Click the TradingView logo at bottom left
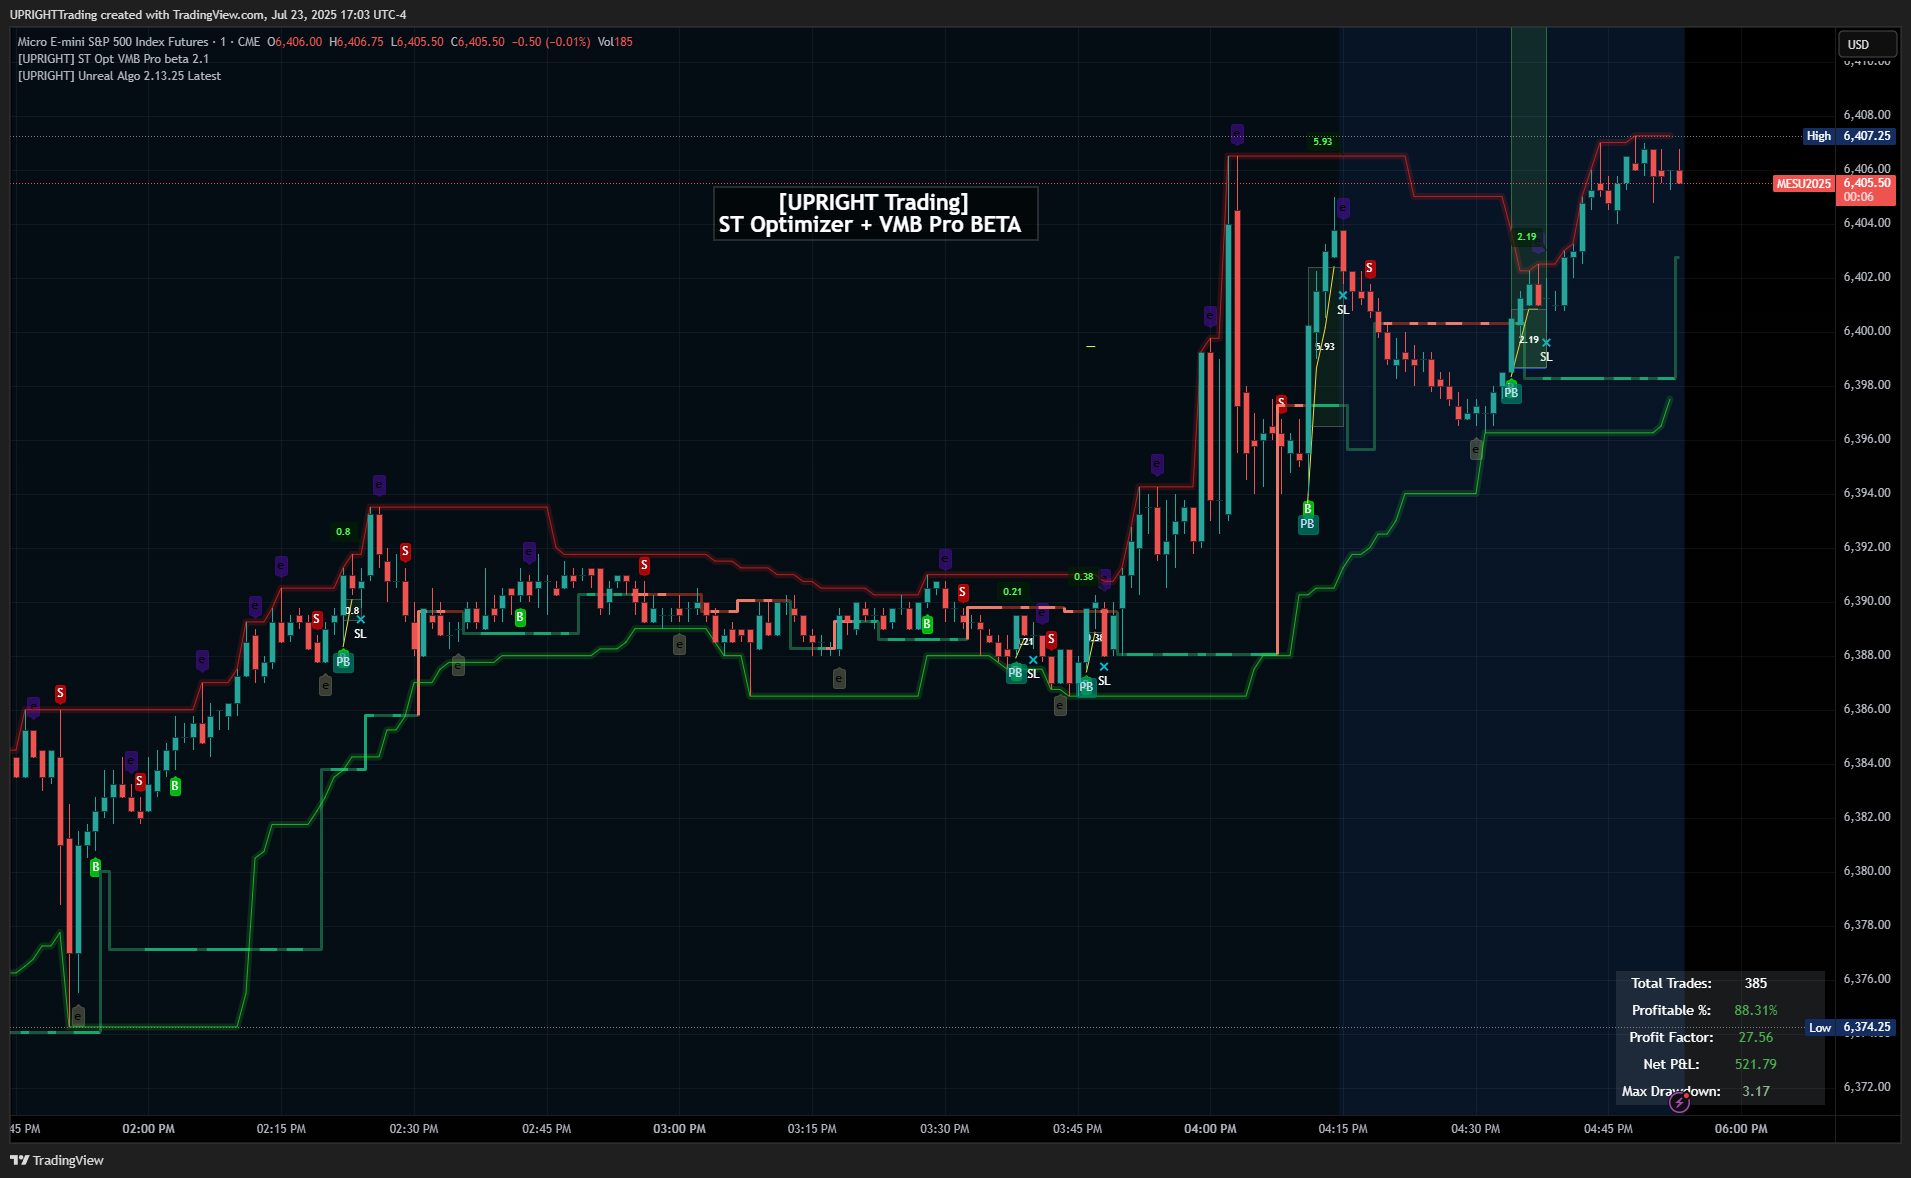The image size is (1911, 1178). pos(57,1160)
